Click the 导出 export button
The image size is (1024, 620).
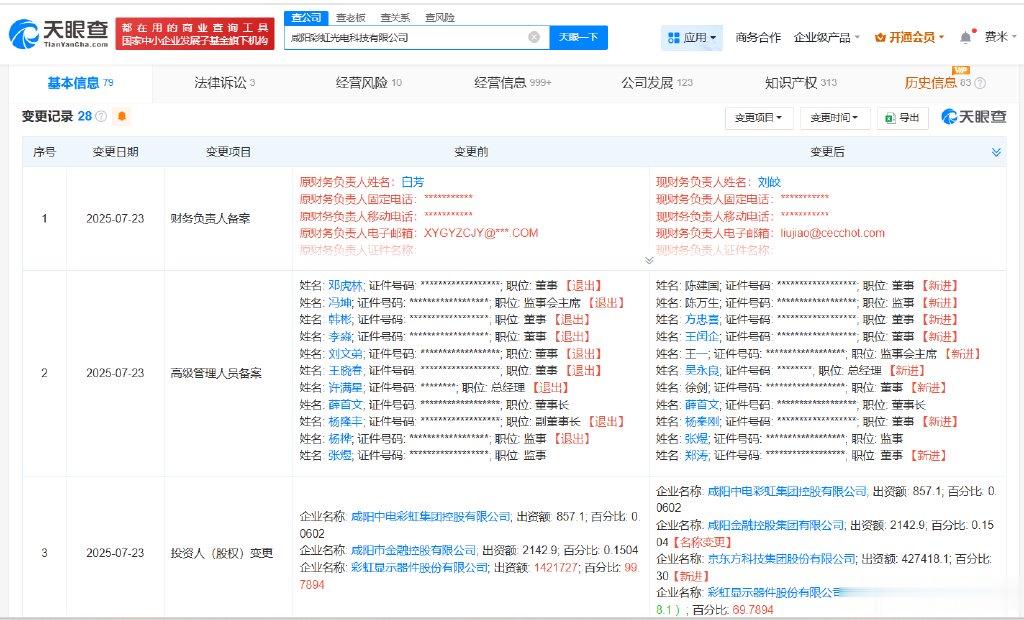tap(903, 118)
